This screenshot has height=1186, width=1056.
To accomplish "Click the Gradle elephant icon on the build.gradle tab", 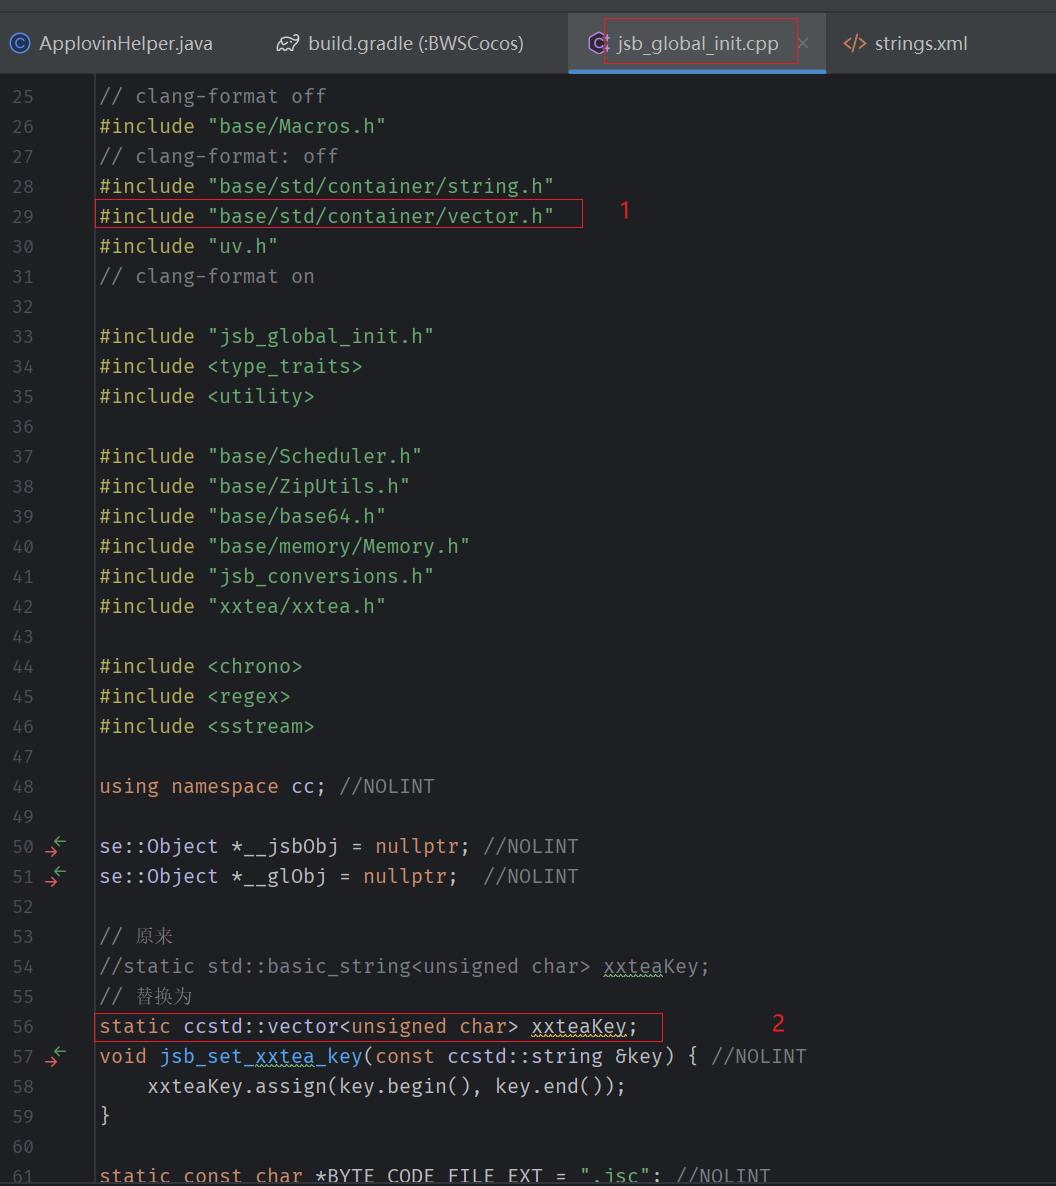I will tap(287, 43).
